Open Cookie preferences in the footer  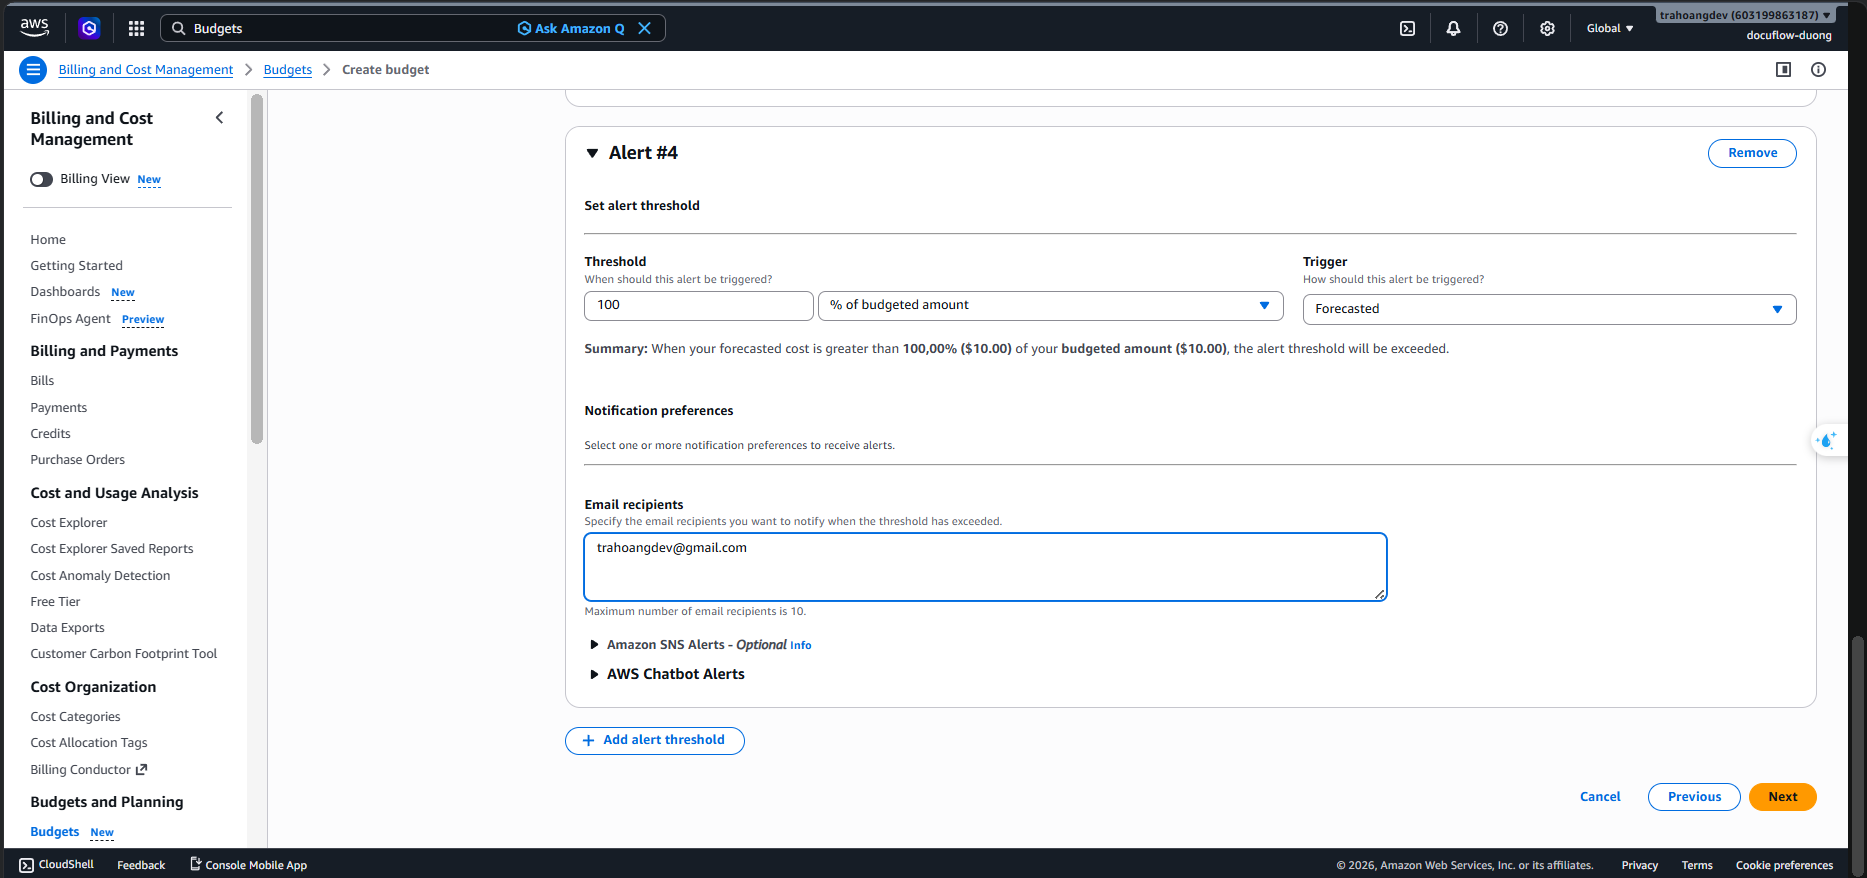pos(1784,866)
